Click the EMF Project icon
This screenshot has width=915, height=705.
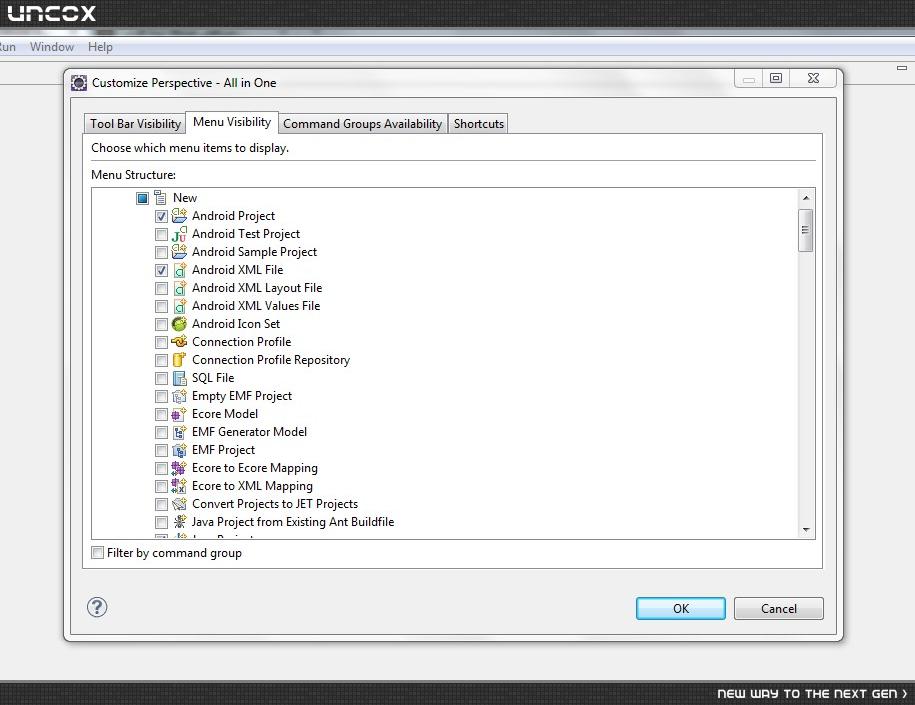[179, 450]
